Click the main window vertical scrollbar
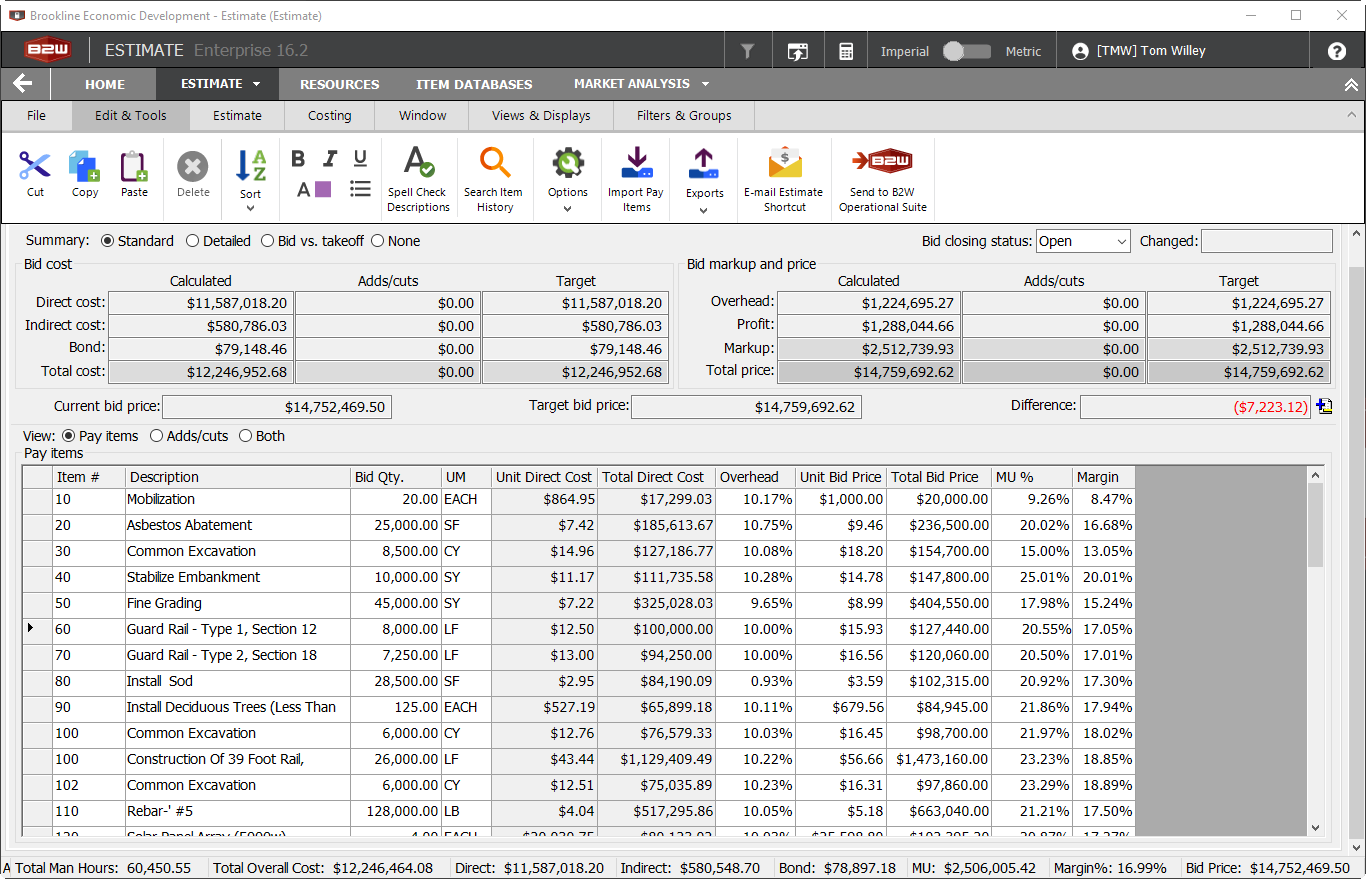 [x=1357, y=540]
